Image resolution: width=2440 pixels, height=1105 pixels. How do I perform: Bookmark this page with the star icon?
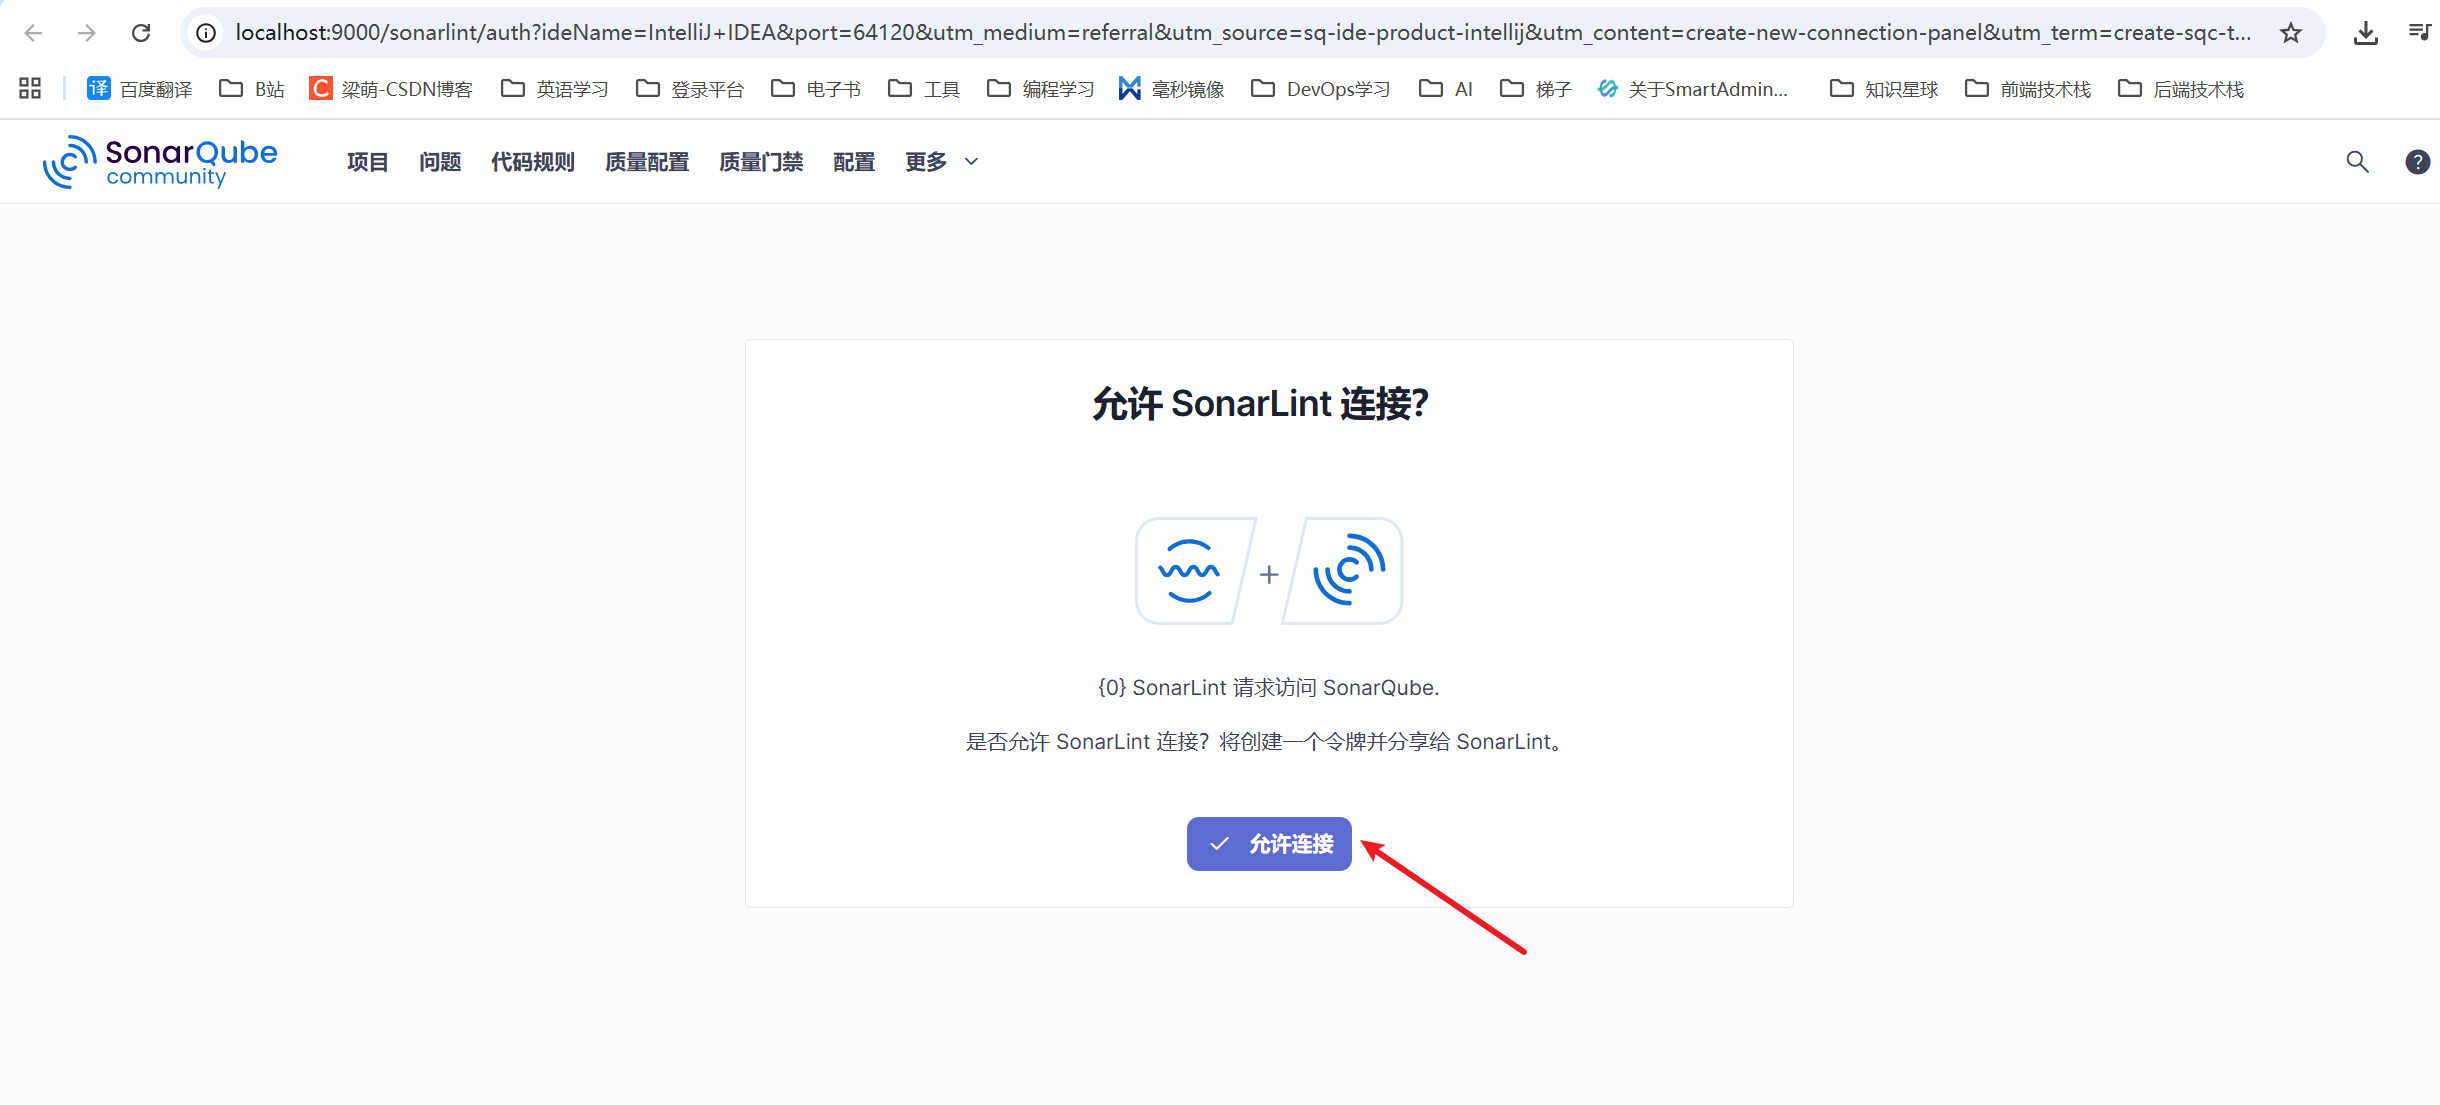coord(2291,33)
